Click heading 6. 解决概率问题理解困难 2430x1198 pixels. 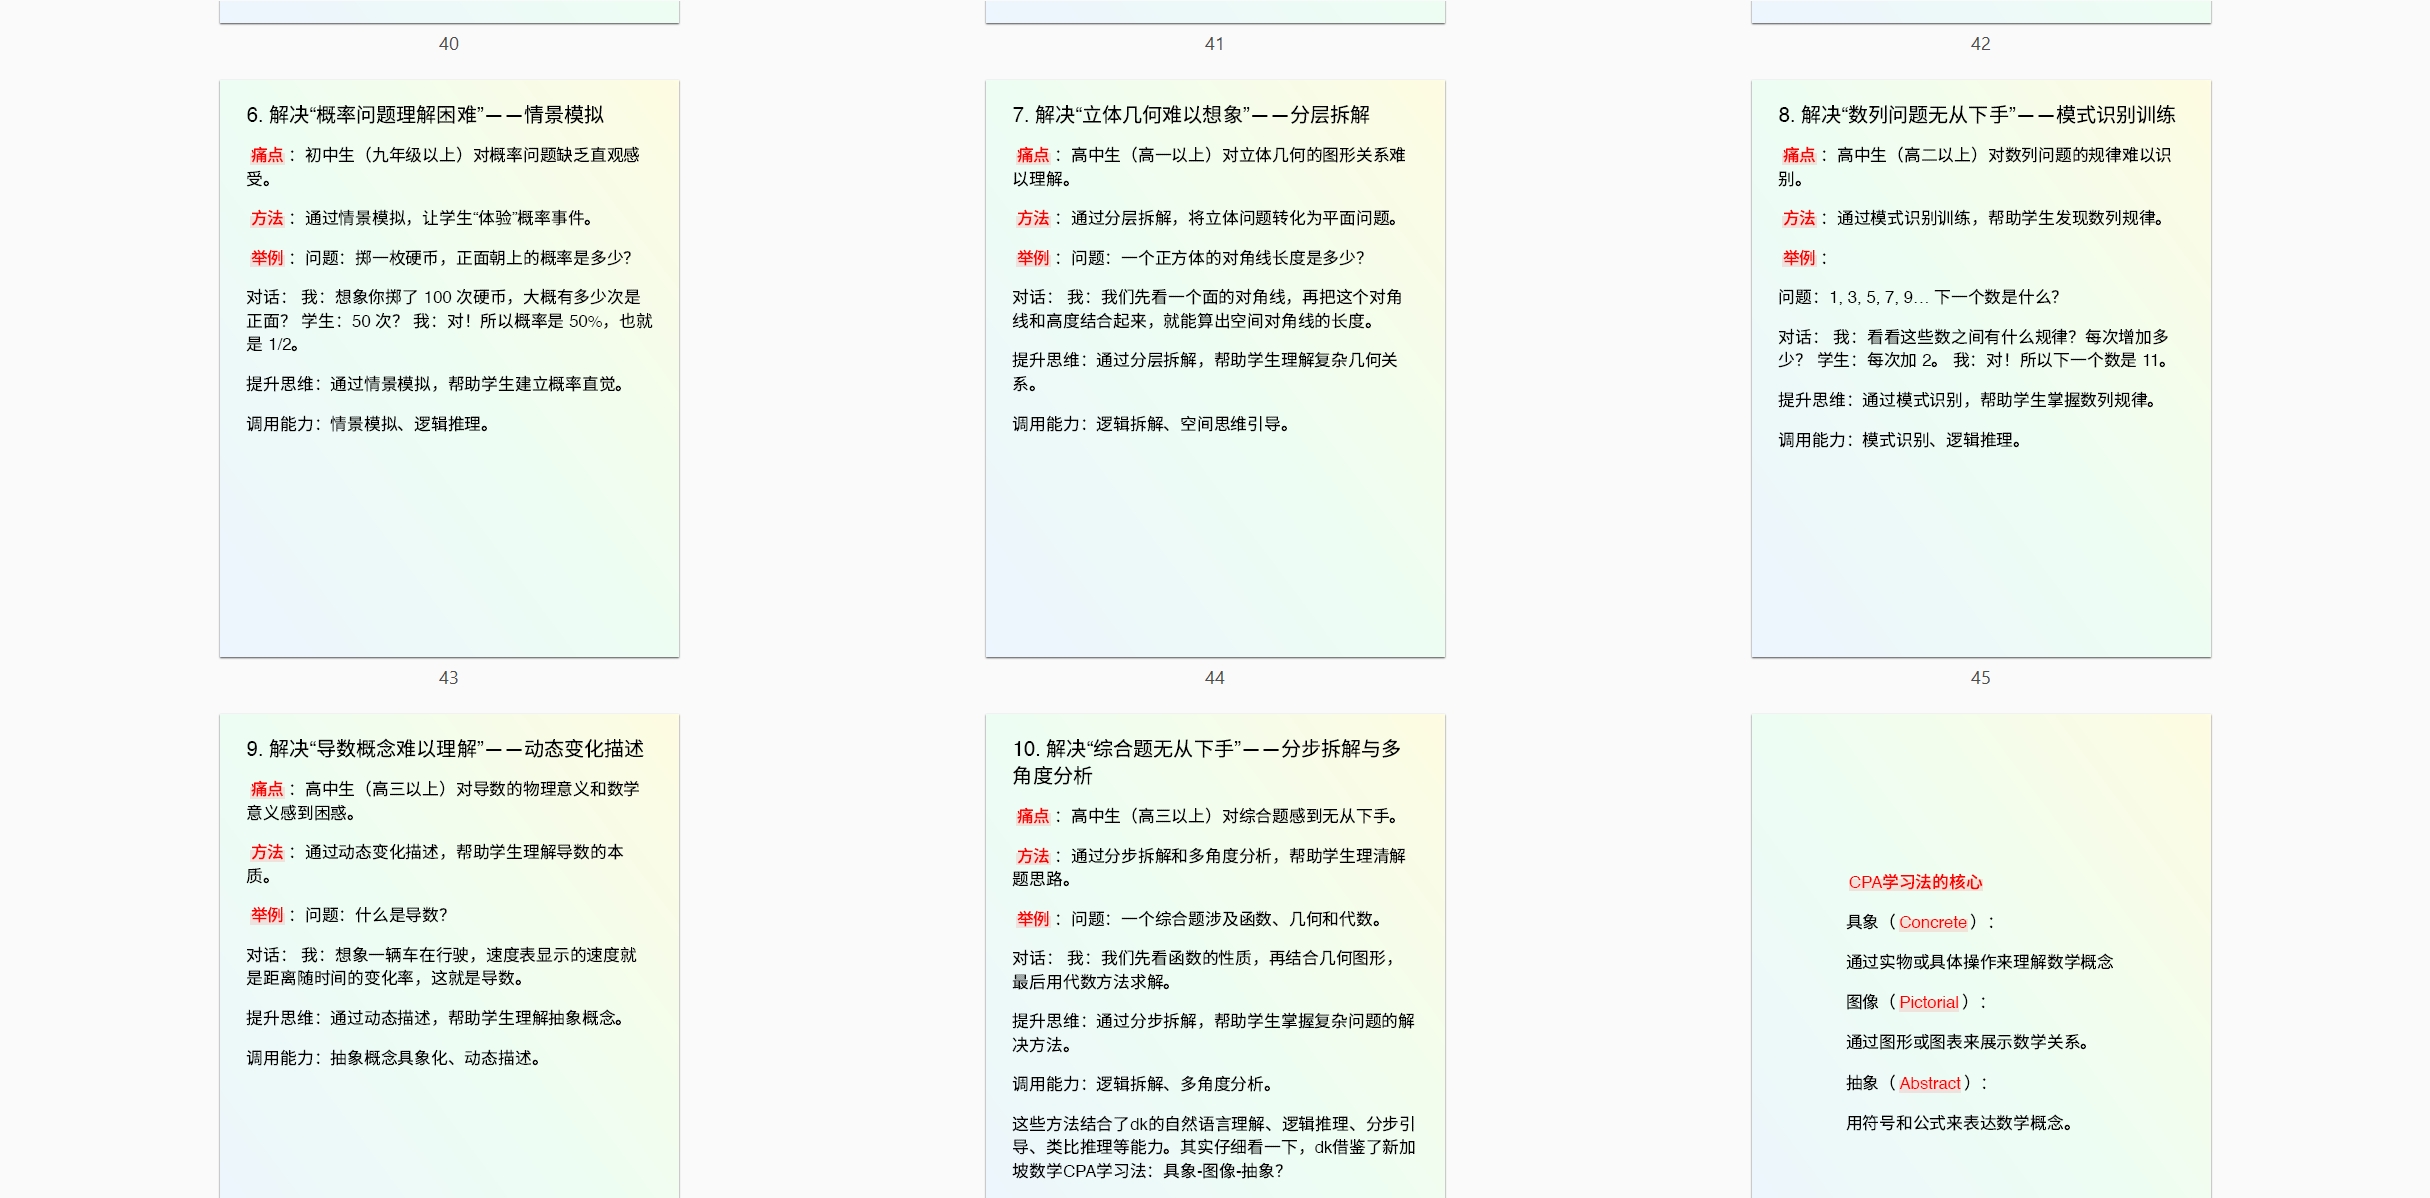pyautogui.click(x=425, y=115)
